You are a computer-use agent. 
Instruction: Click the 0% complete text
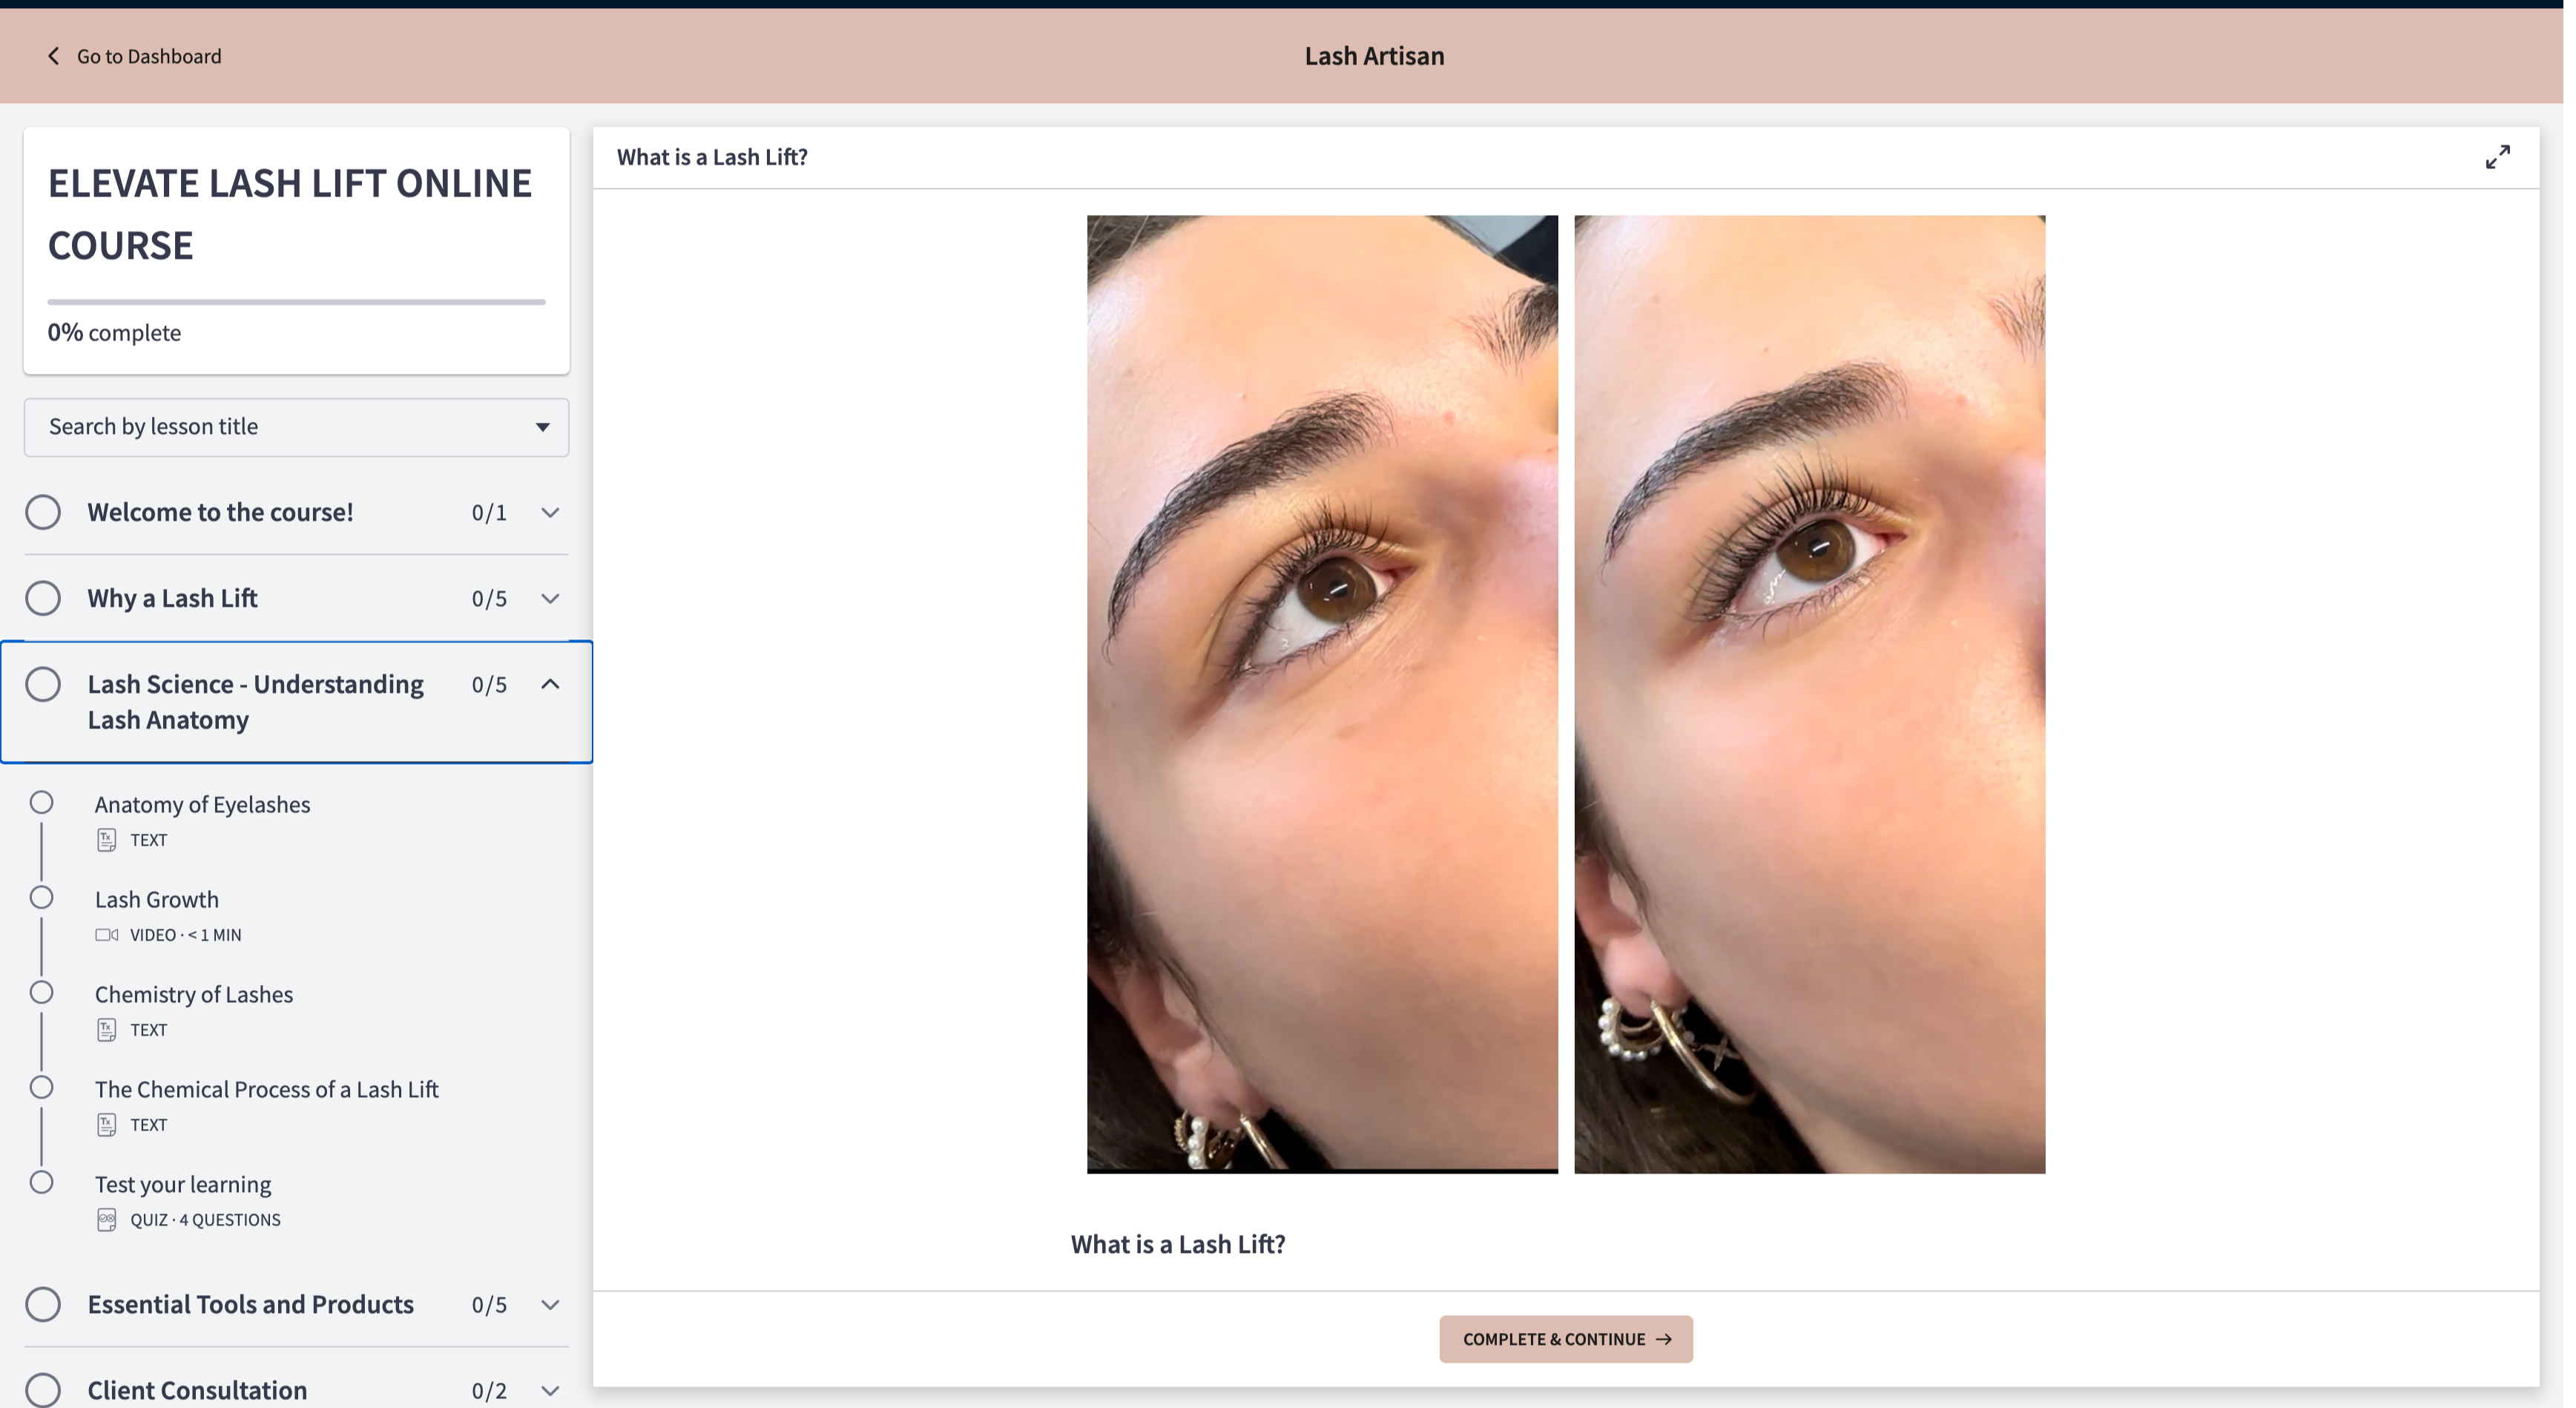(114, 333)
